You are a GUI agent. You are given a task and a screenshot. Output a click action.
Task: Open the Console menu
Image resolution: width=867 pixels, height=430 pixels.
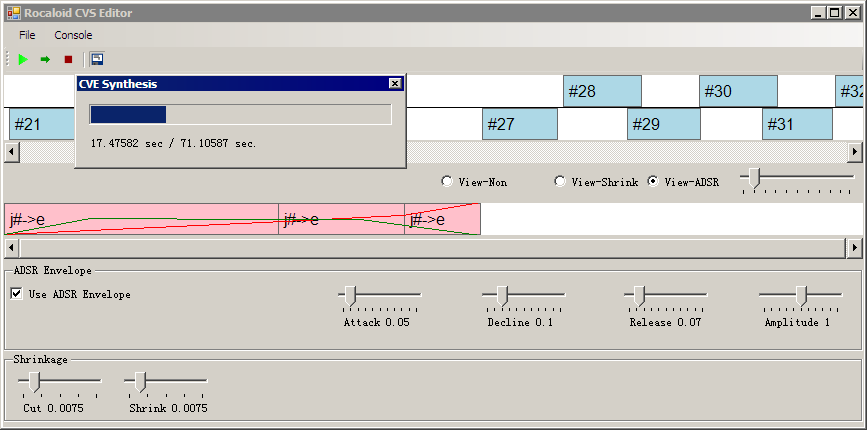(x=73, y=35)
